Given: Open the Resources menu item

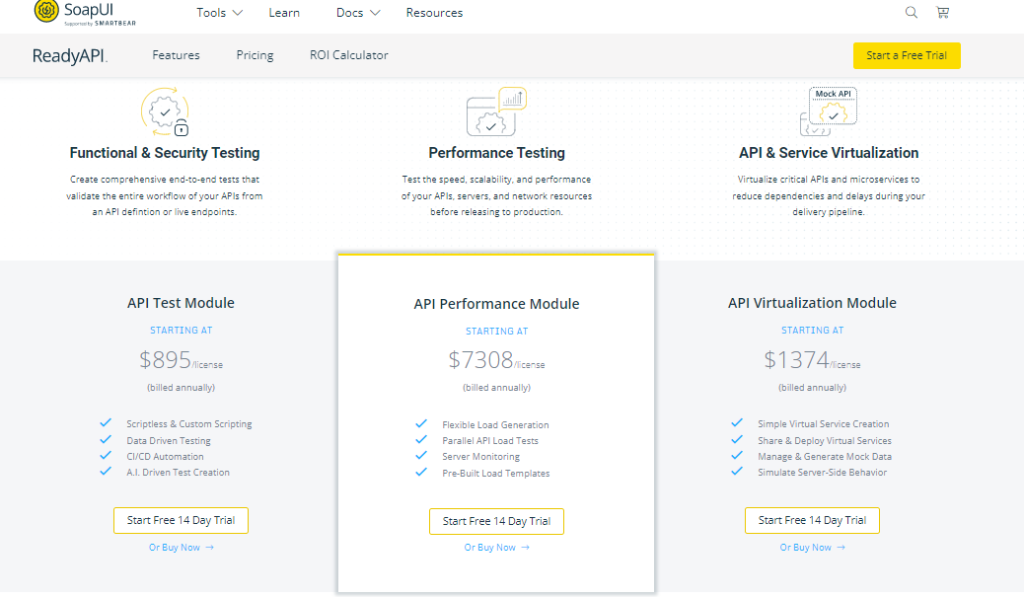Looking at the screenshot, I should [x=434, y=12].
